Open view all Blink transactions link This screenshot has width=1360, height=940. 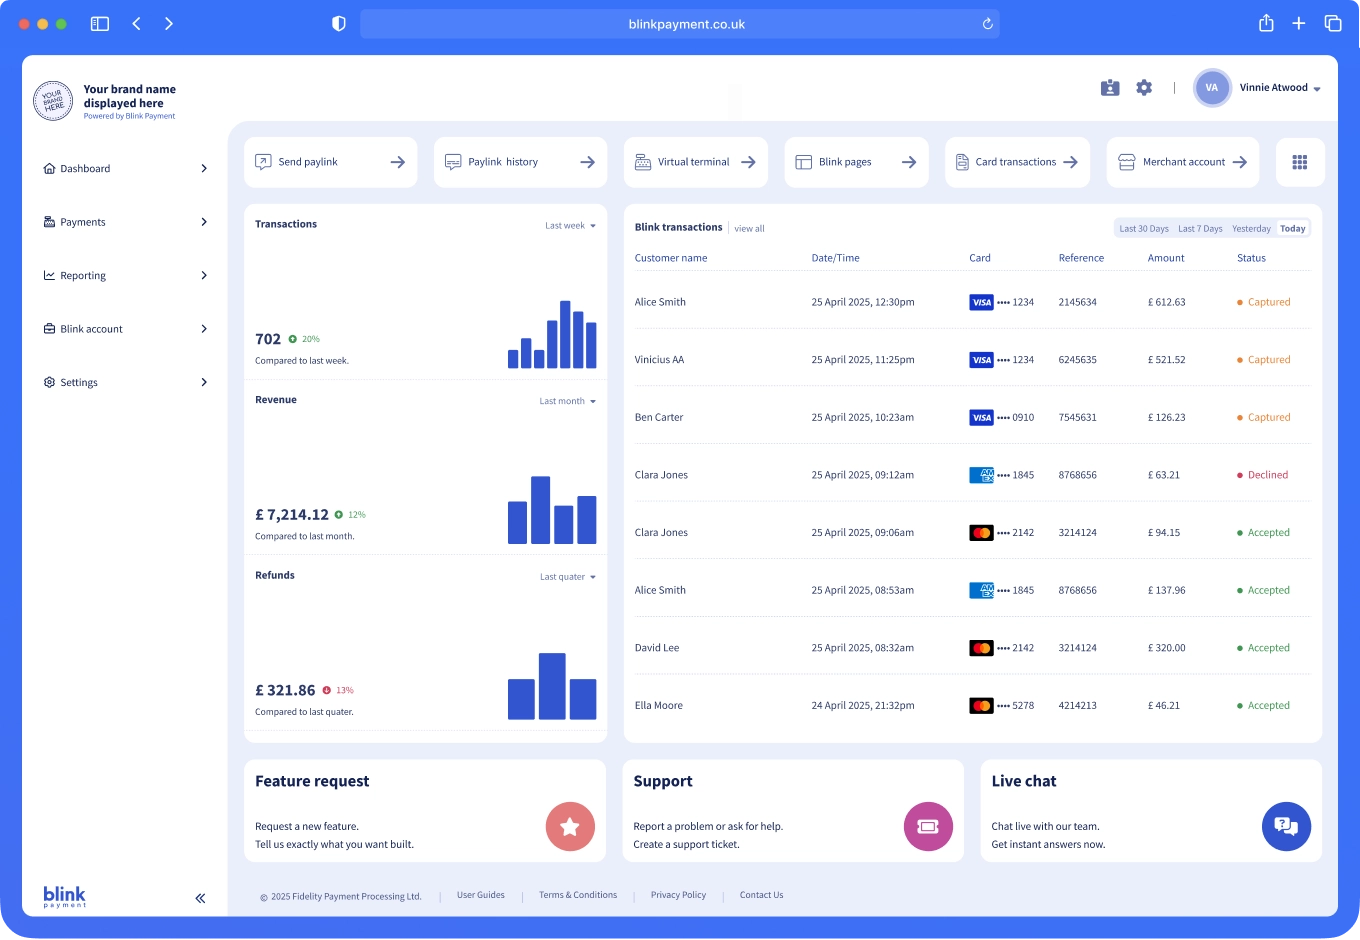click(x=749, y=229)
